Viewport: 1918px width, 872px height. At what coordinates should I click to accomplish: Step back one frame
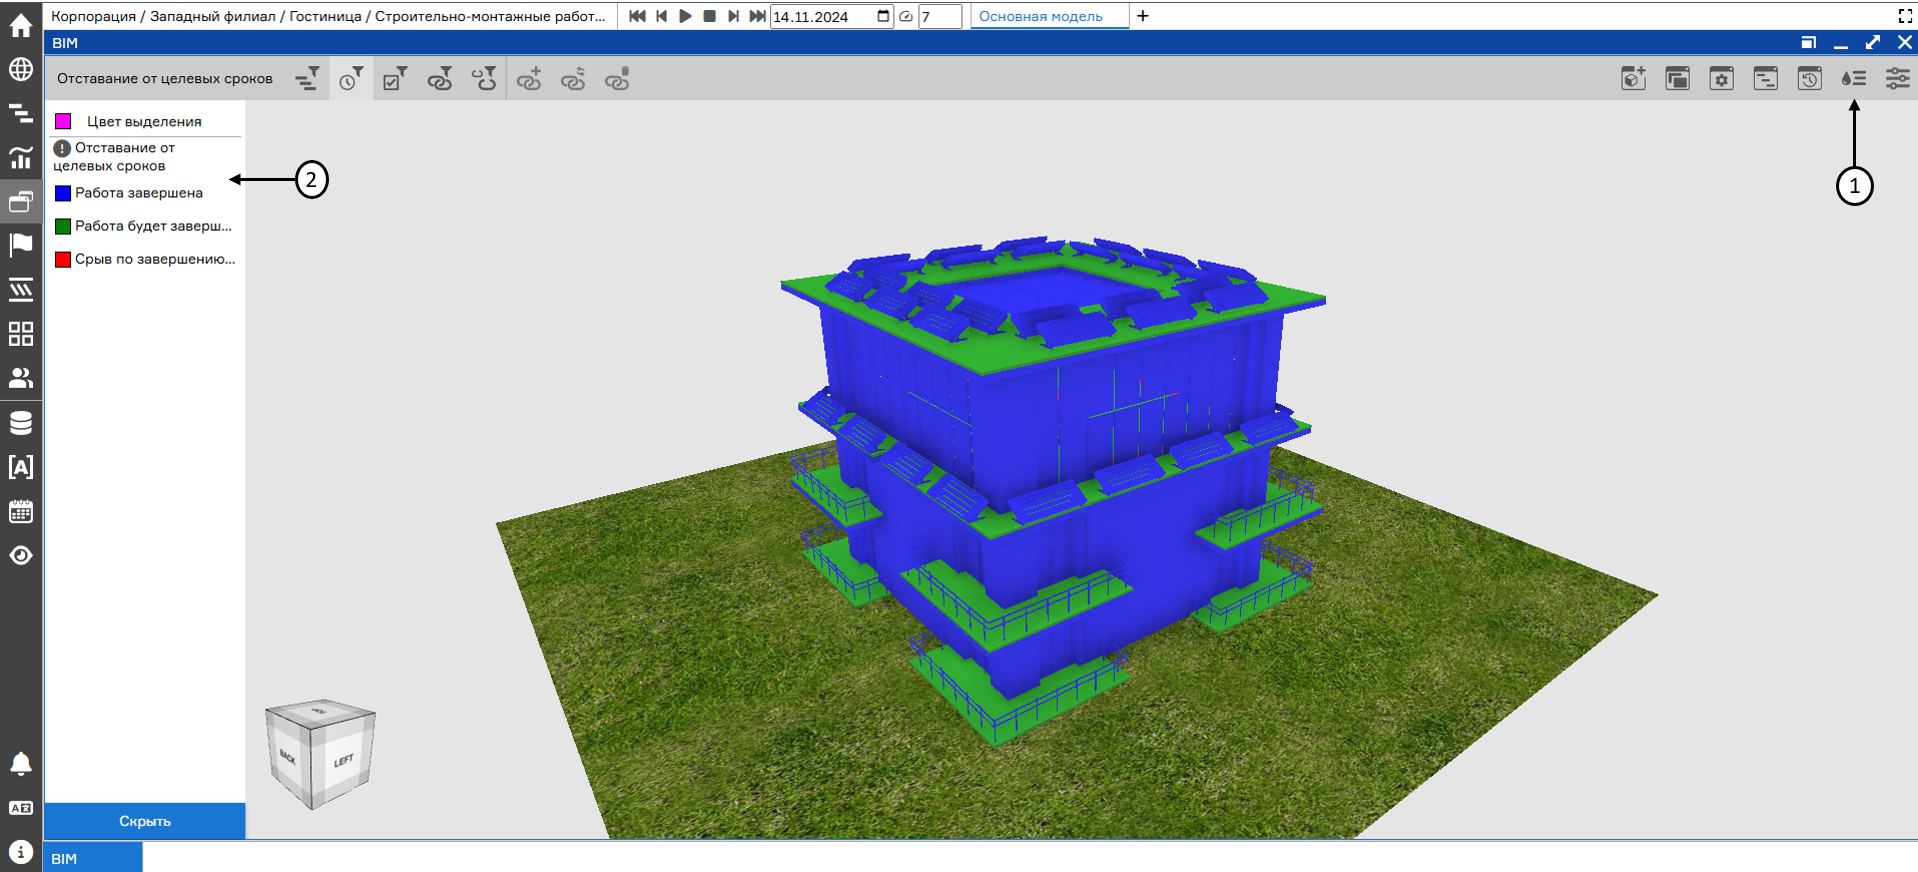coord(662,16)
